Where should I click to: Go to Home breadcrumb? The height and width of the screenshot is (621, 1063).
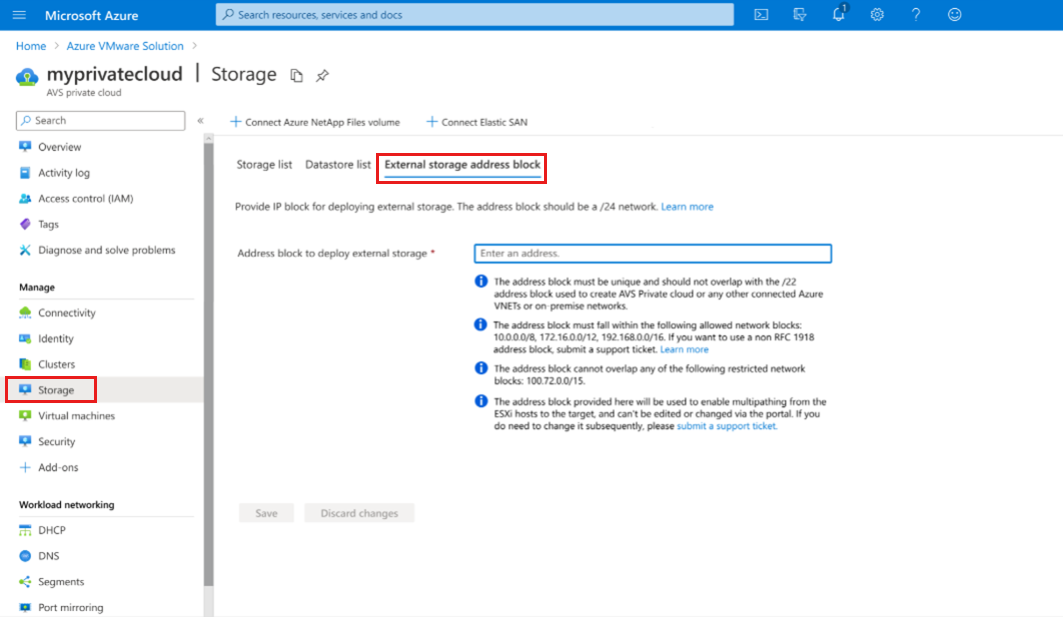(x=31, y=46)
